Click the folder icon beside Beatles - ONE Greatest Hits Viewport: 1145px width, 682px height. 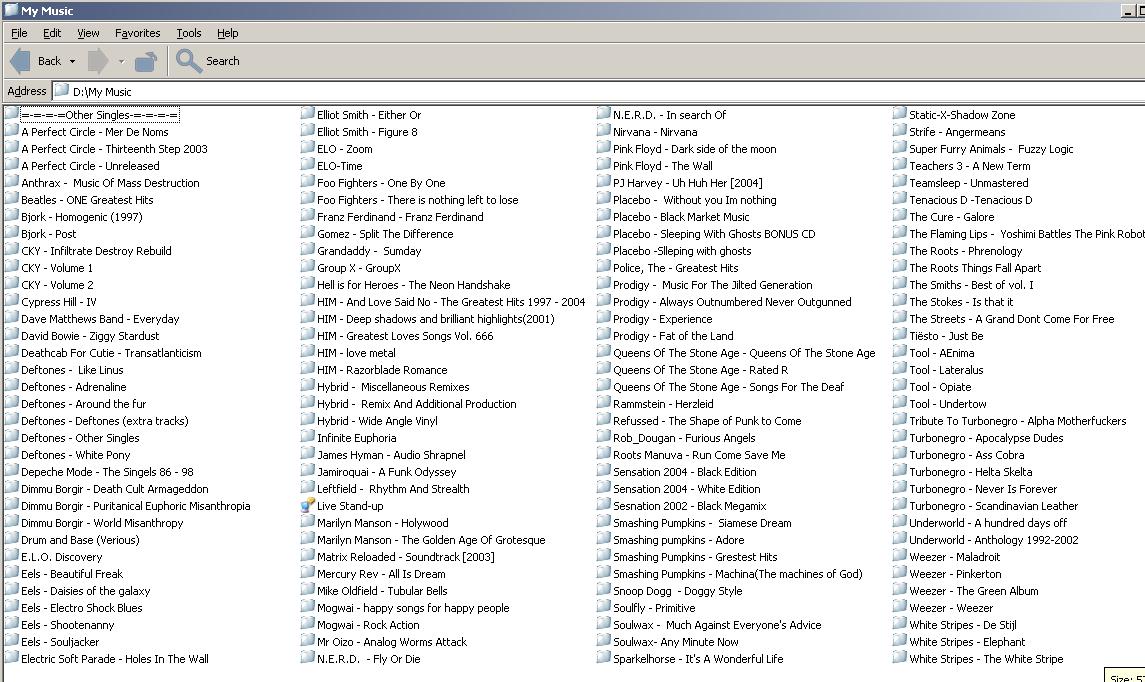(x=12, y=199)
